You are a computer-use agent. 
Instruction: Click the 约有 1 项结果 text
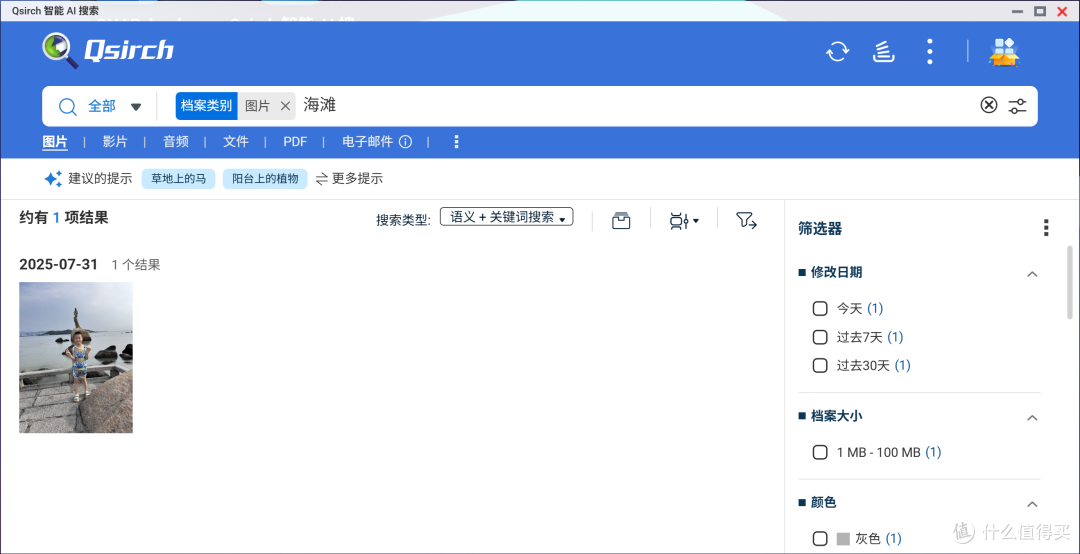tap(63, 218)
